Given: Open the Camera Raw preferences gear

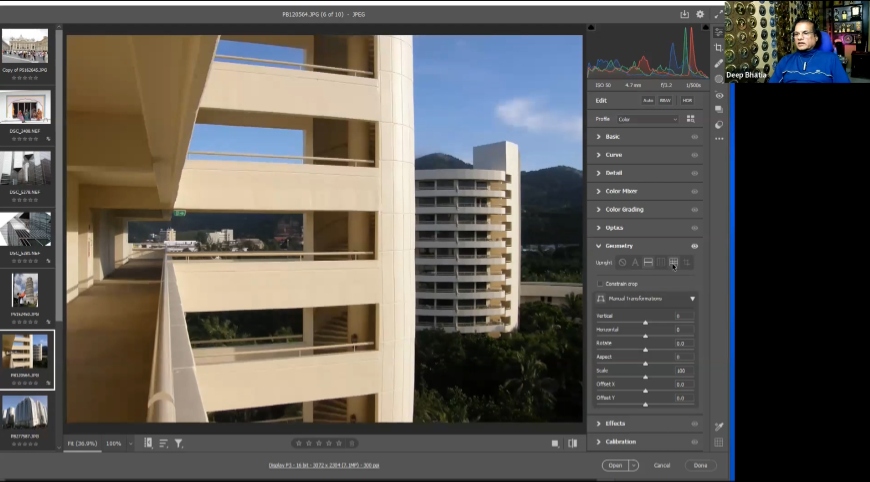Looking at the screenshot, I should click(x=700, y=14).
